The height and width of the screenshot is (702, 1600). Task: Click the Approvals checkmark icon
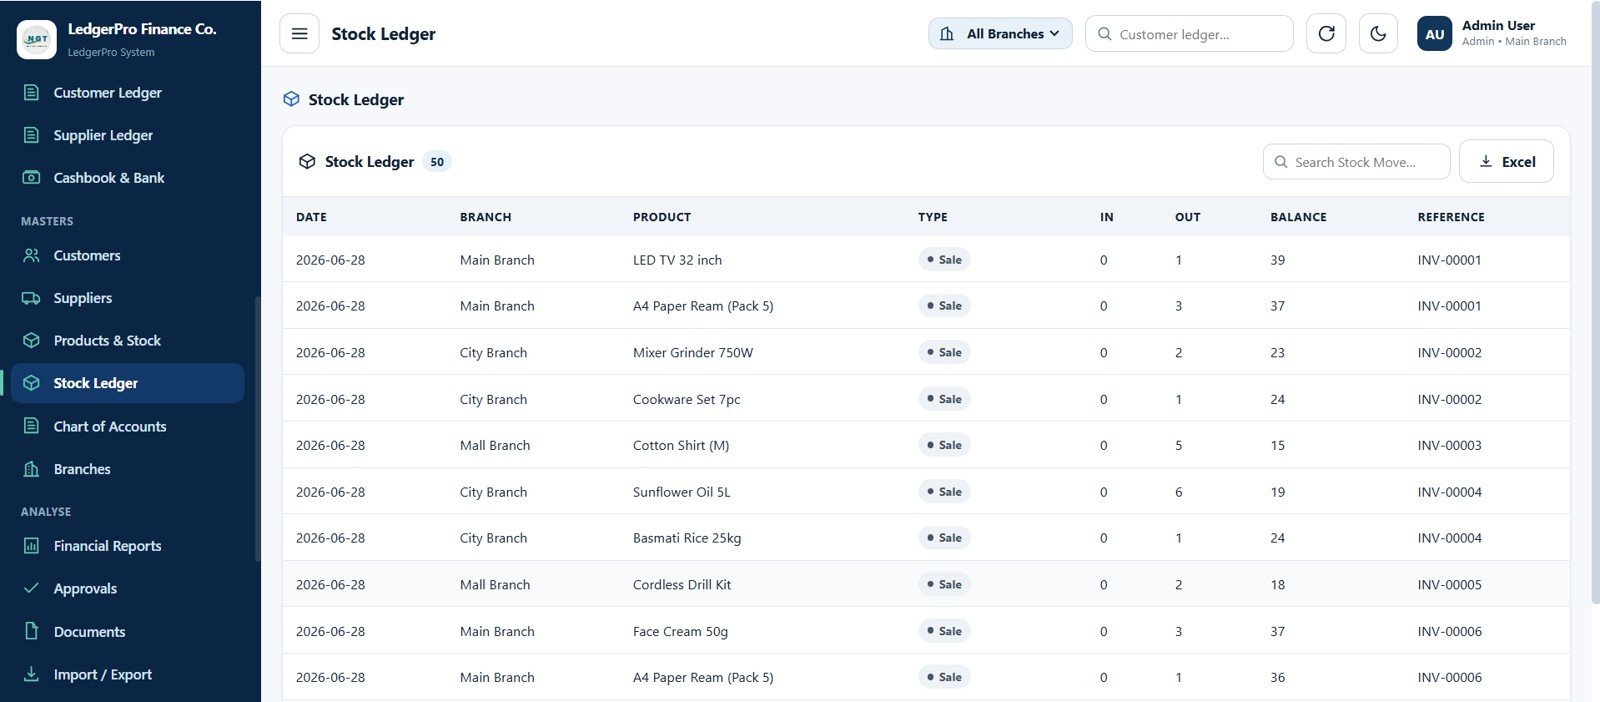coord(32,588)
